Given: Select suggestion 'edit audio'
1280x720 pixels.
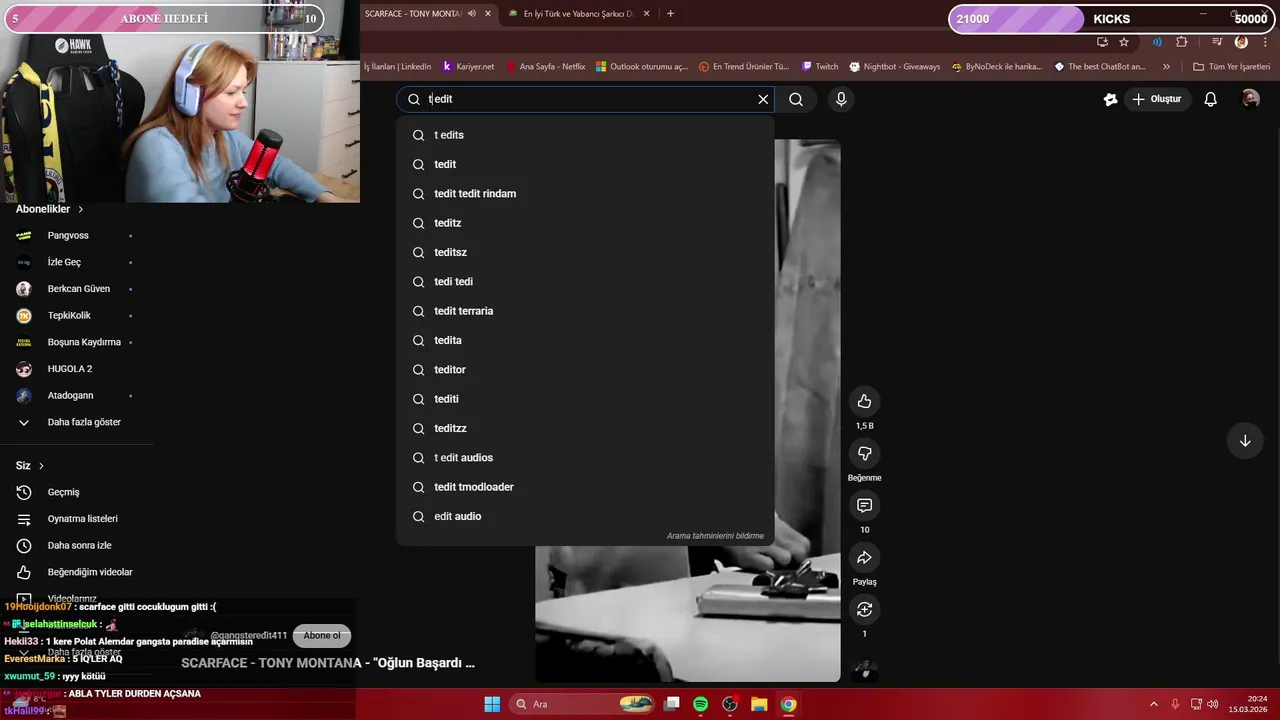Looking at the screenshot, I should pyautogui.click(x=585, y=516).
